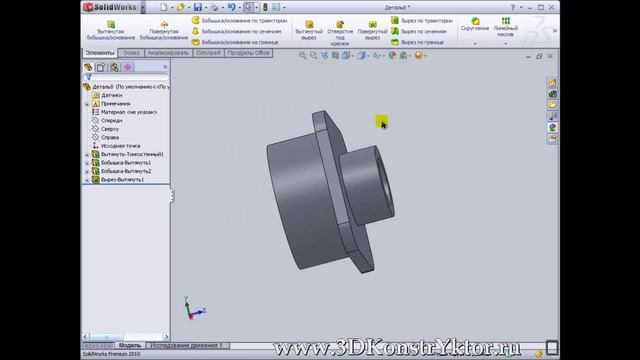Undo the last action with the blue arrow
The height and width of the screenshot is (360, 640).
231,7
